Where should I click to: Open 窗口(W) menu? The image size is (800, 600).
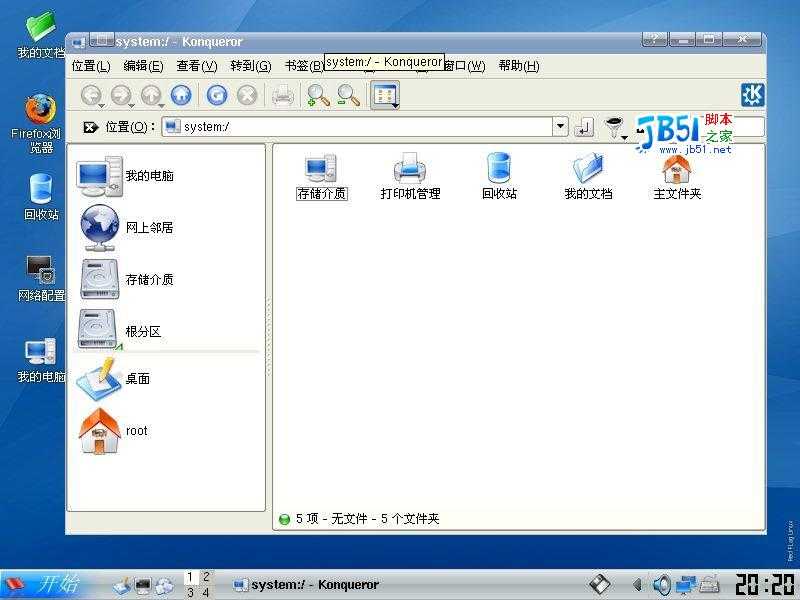pyautogui.click(x=464, y=66)
